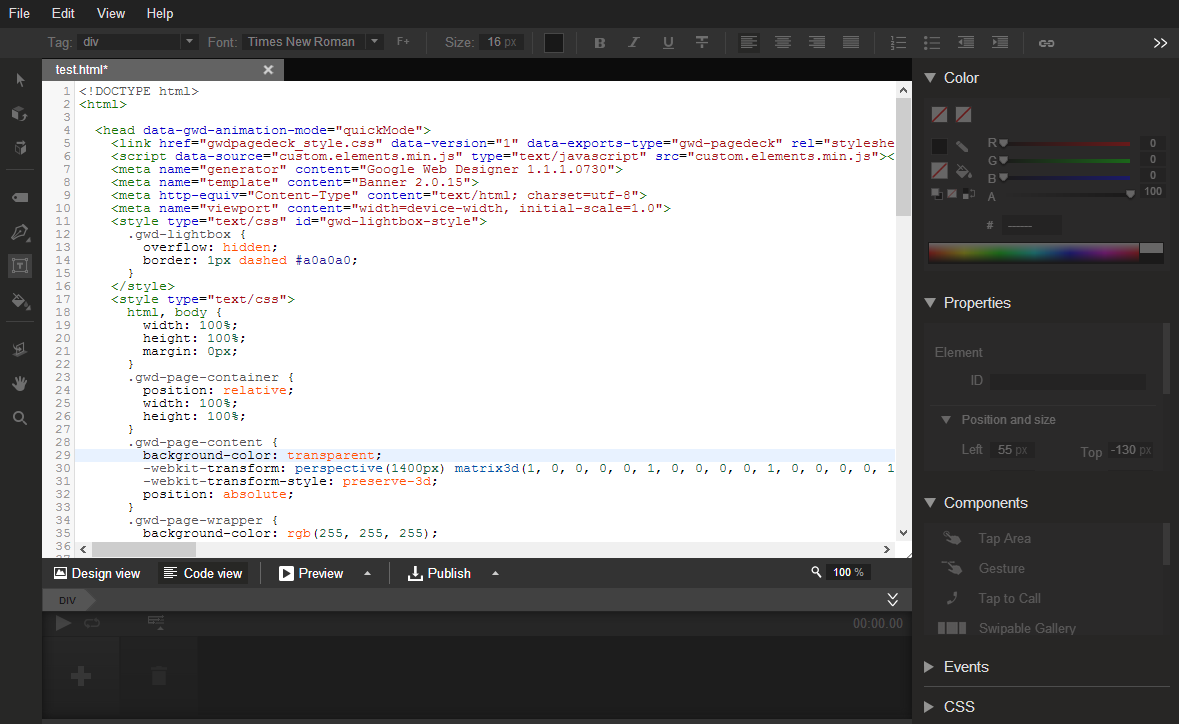
Task: Toggle italic text formatting
Action: pyautogui.click(x=633, y=42)
